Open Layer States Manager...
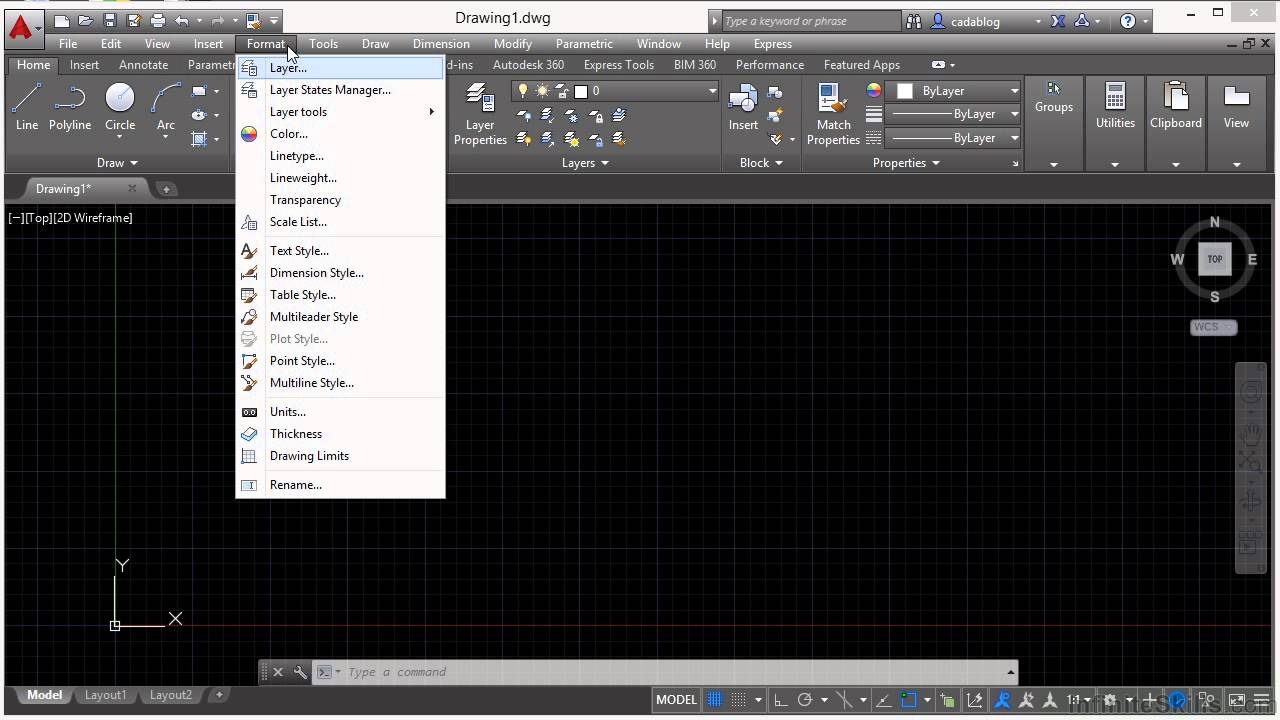The height and width of the screenshot is (720, 1280). tap(340, 90)
